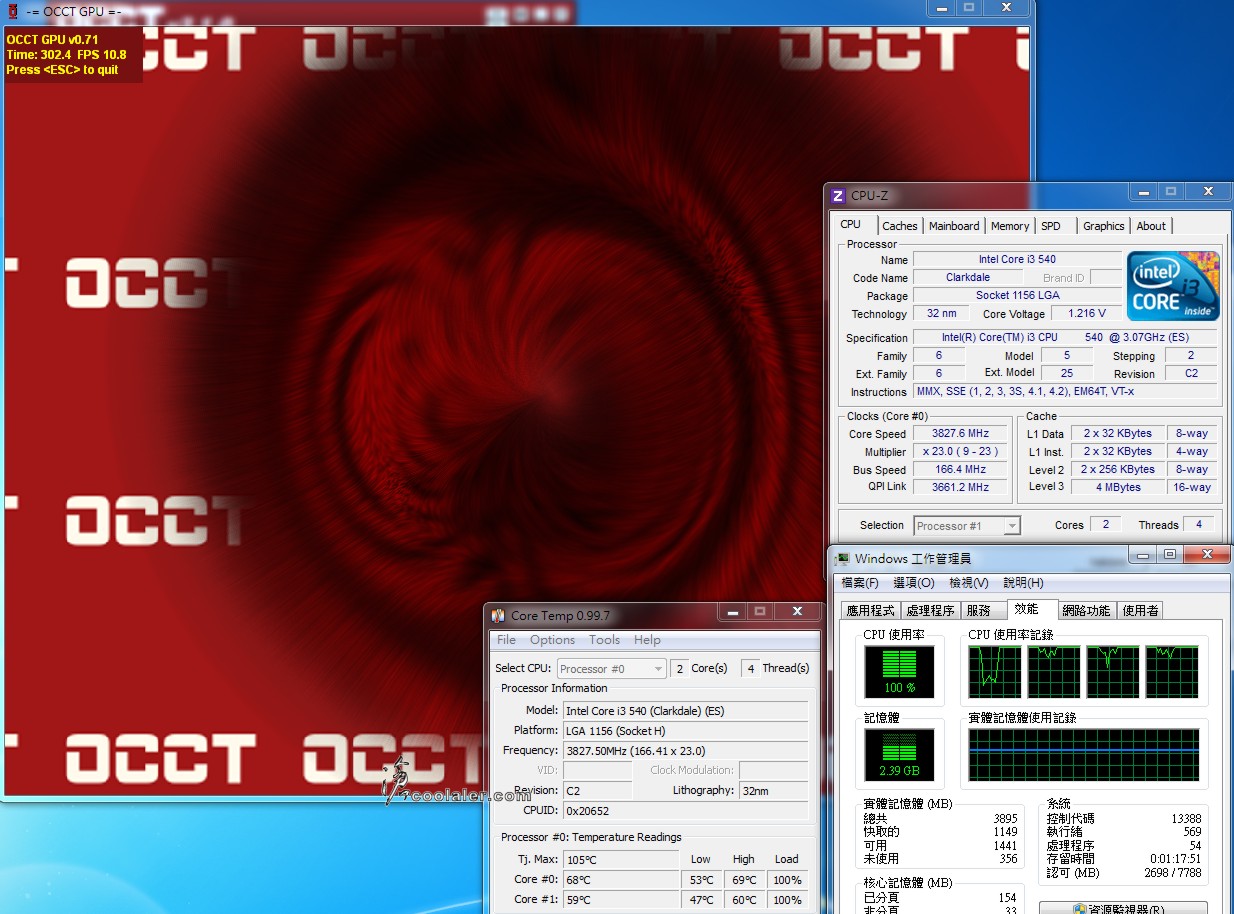
Task: Click the Platform field LGA 1156 (Socket H)
Action: coord(685,731)
